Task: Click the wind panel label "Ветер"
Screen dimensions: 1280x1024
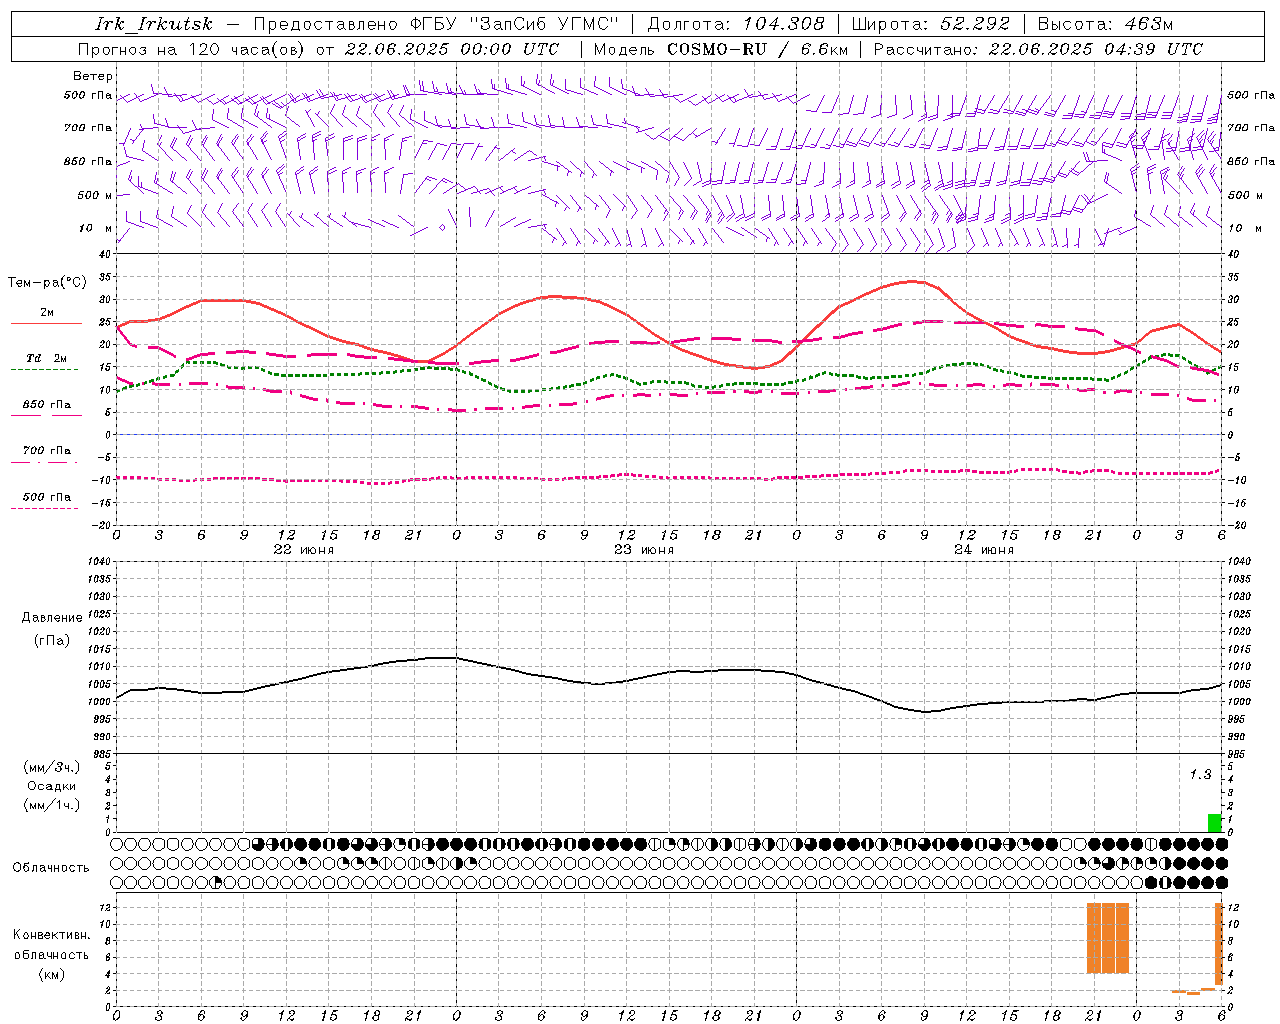Action: pyautogui.click(x=93, y=76)
